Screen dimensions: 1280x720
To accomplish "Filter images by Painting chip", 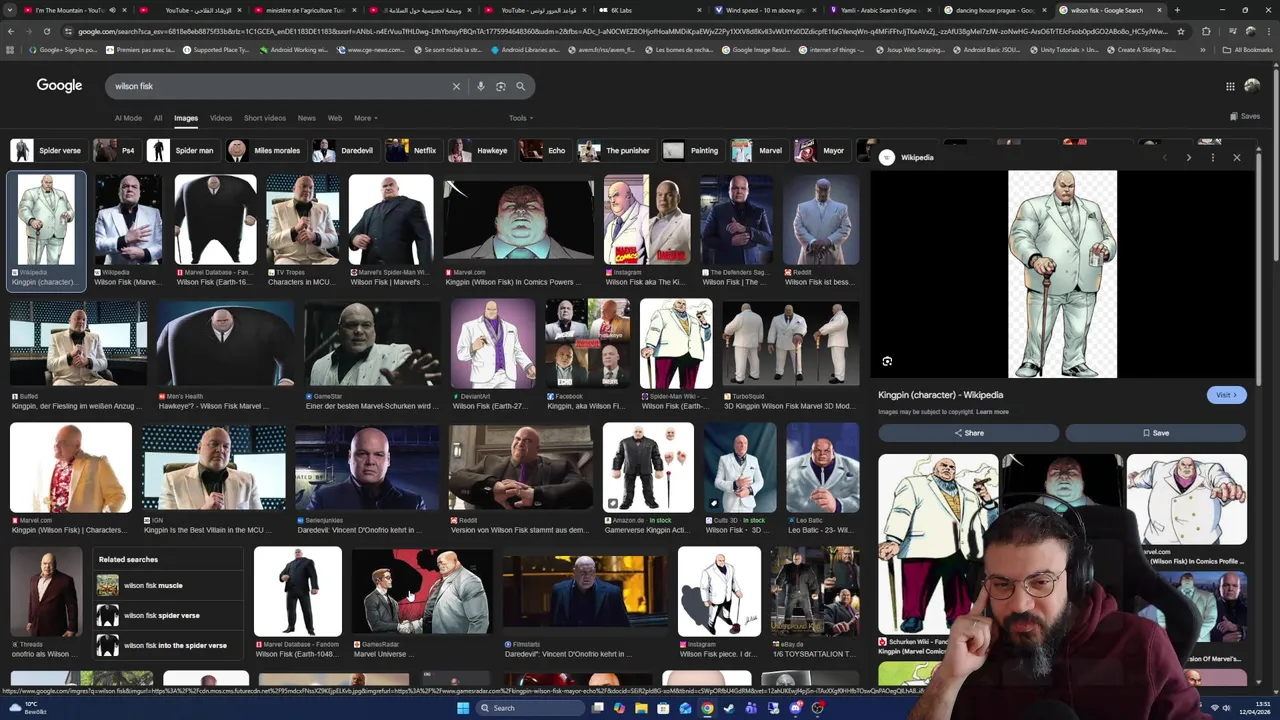I will 692,151.
